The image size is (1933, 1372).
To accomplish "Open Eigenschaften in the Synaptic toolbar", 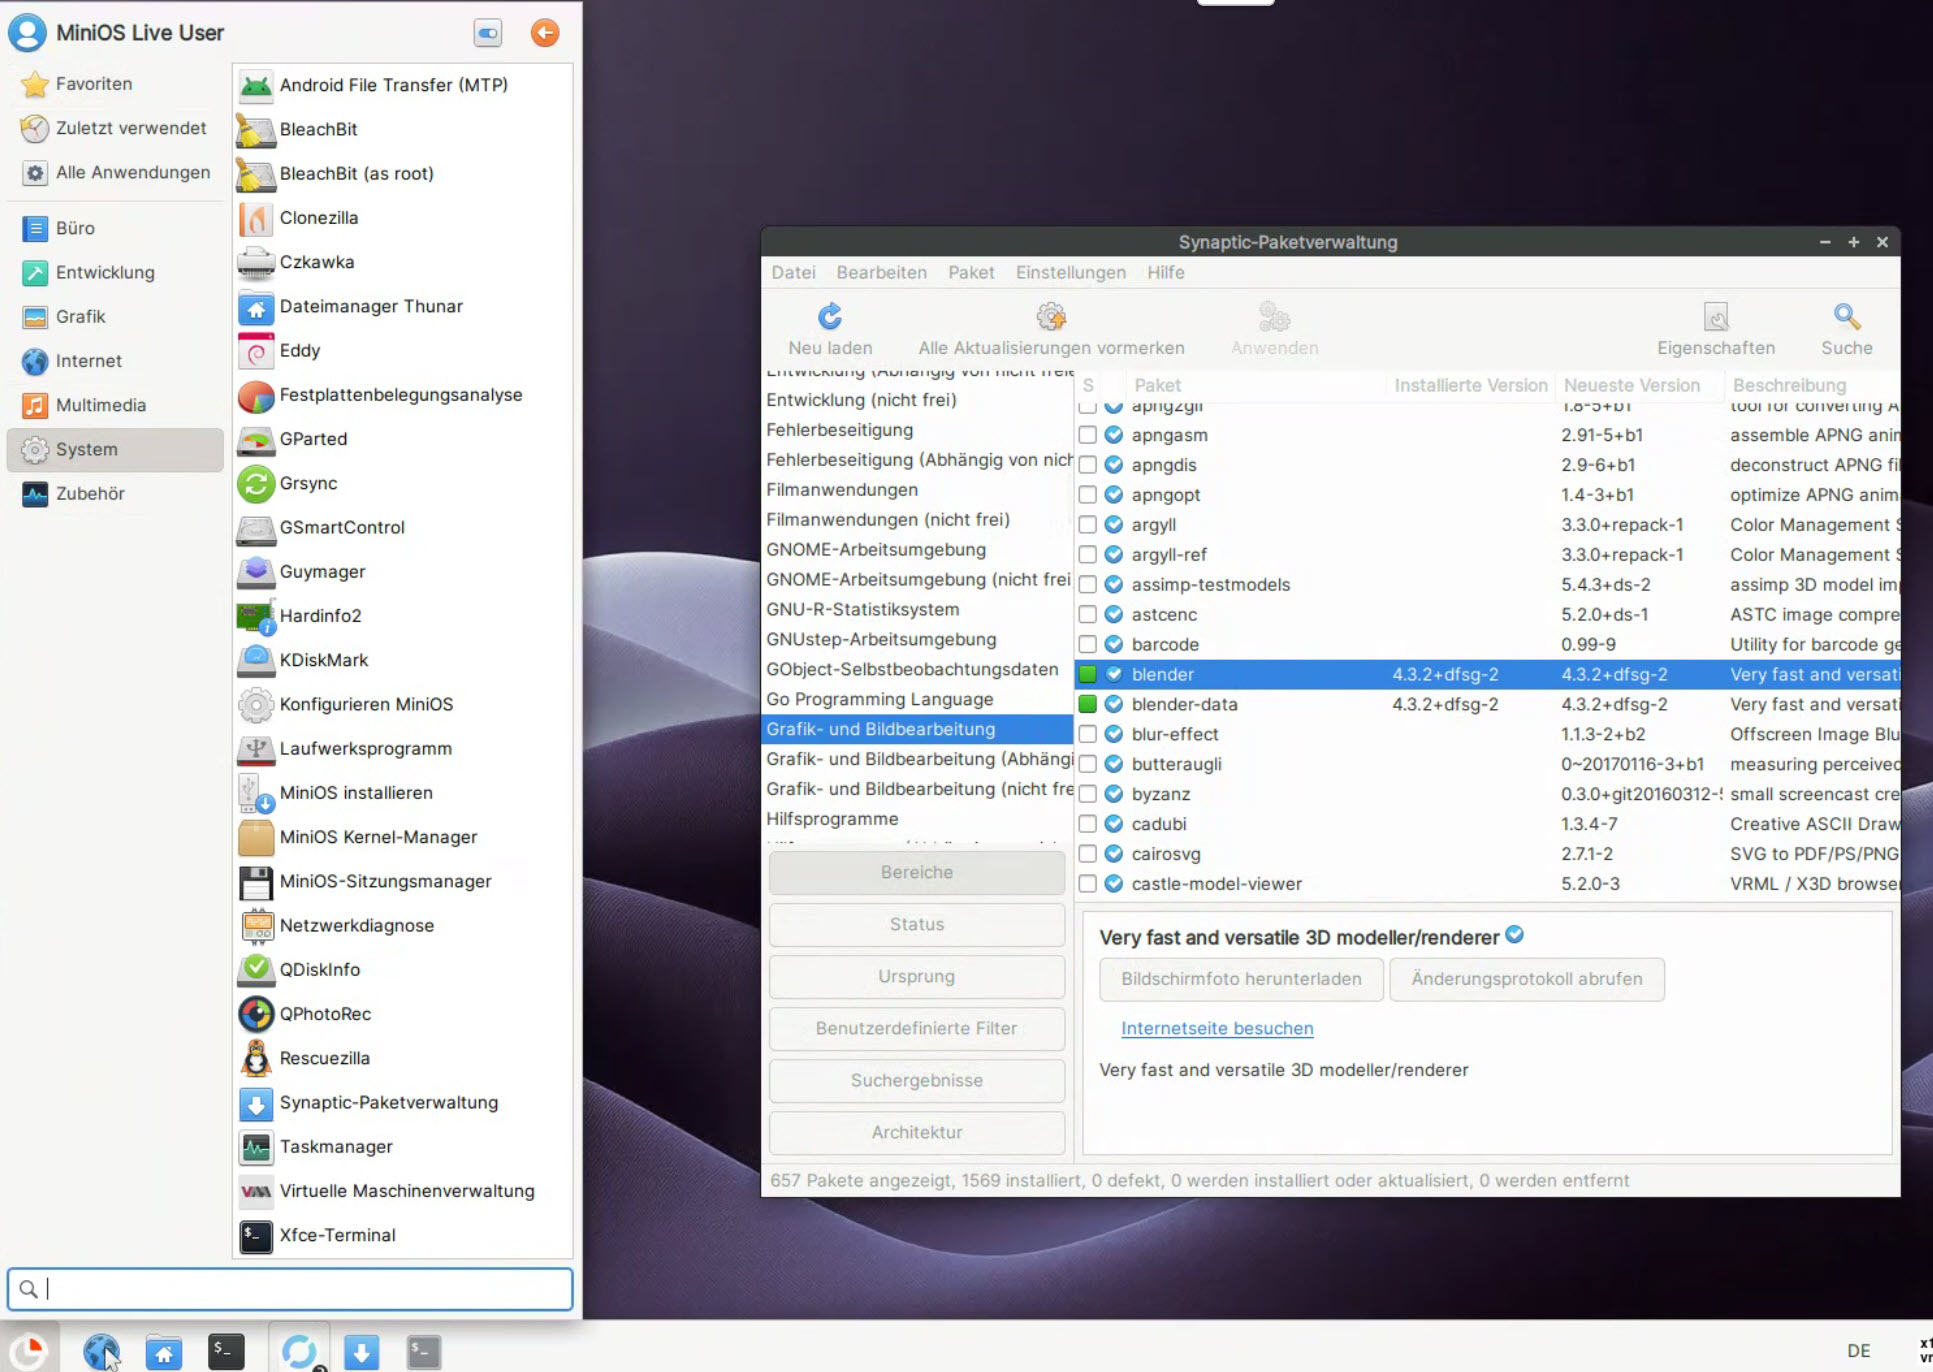I will coord(1715,318).
